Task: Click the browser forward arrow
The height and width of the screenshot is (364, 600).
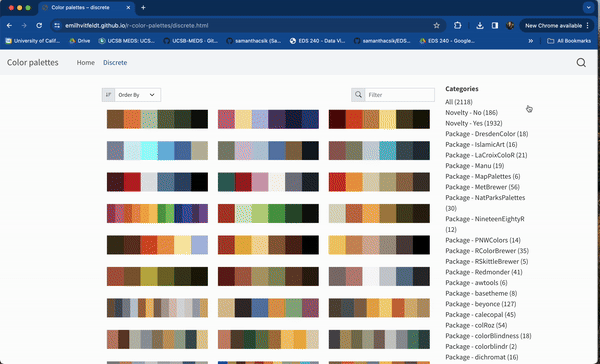Action: pyautogui.click(x=24, y=26)
